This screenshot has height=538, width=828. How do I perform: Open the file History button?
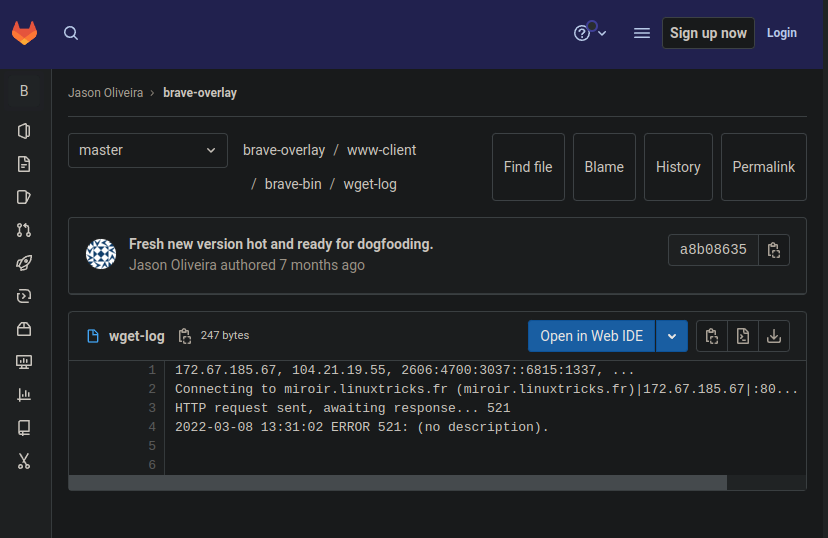pyautogui.click(x=678, y=167)
